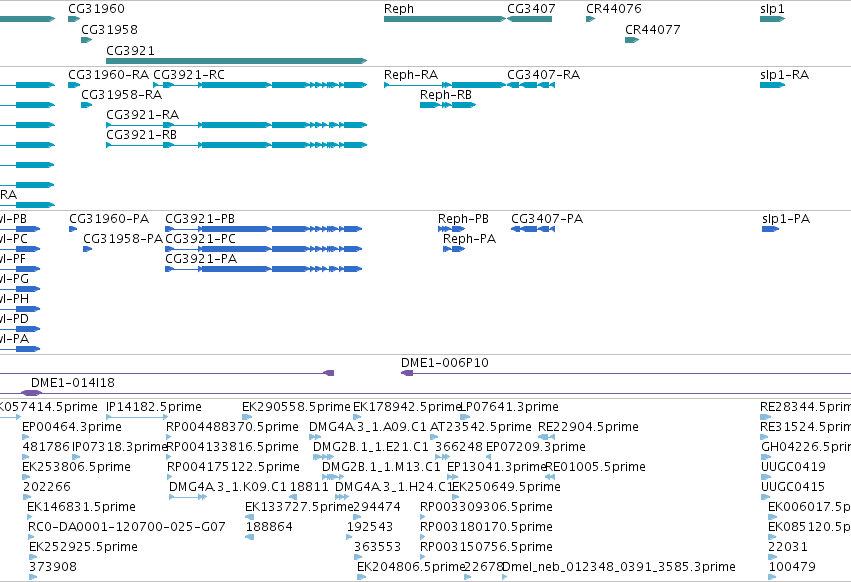Select protein CG3921-PA
851x582 pixels.
(264, 269)
